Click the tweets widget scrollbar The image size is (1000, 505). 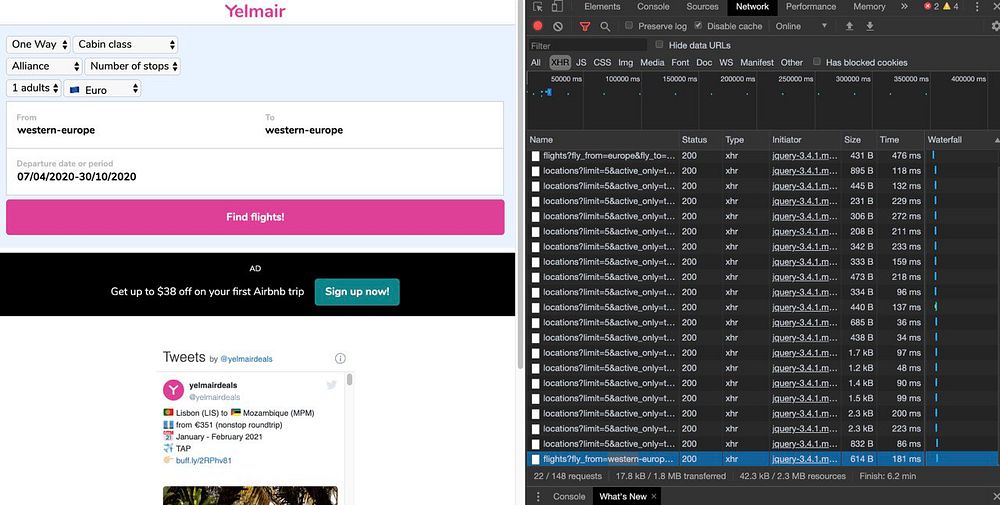(349, 380)
